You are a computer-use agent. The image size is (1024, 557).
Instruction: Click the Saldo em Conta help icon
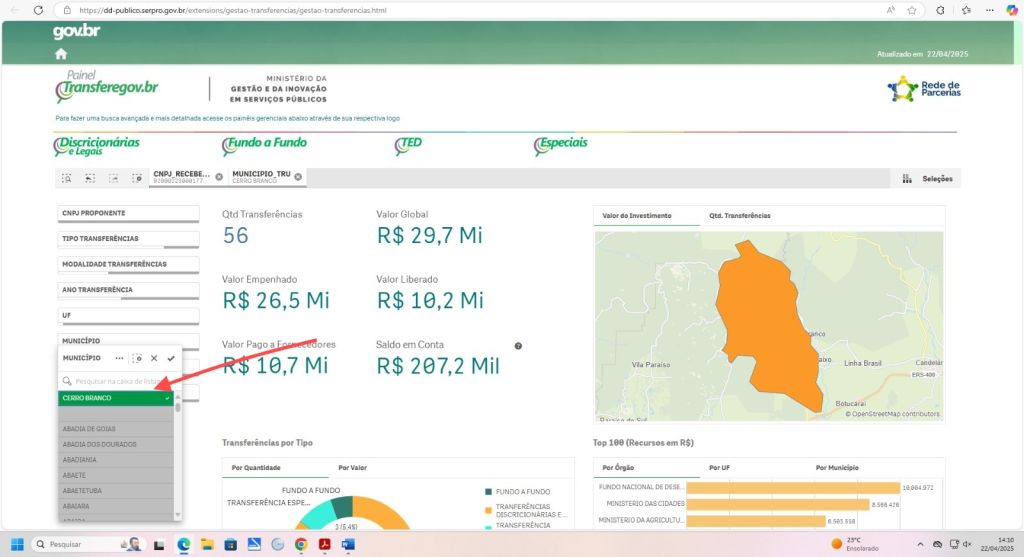pos(518,346)
